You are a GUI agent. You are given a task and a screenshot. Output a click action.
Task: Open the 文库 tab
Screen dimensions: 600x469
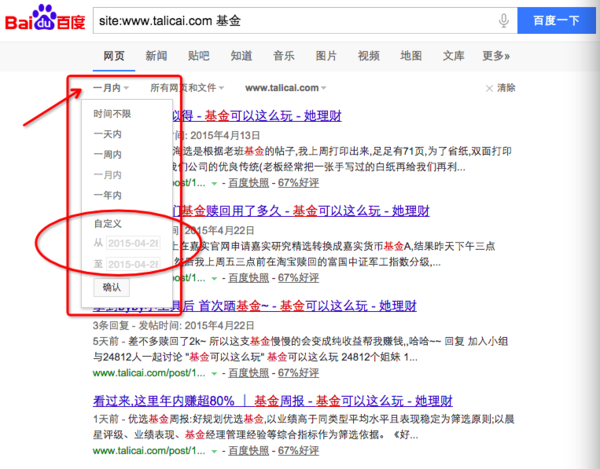[x=453, y=56]
